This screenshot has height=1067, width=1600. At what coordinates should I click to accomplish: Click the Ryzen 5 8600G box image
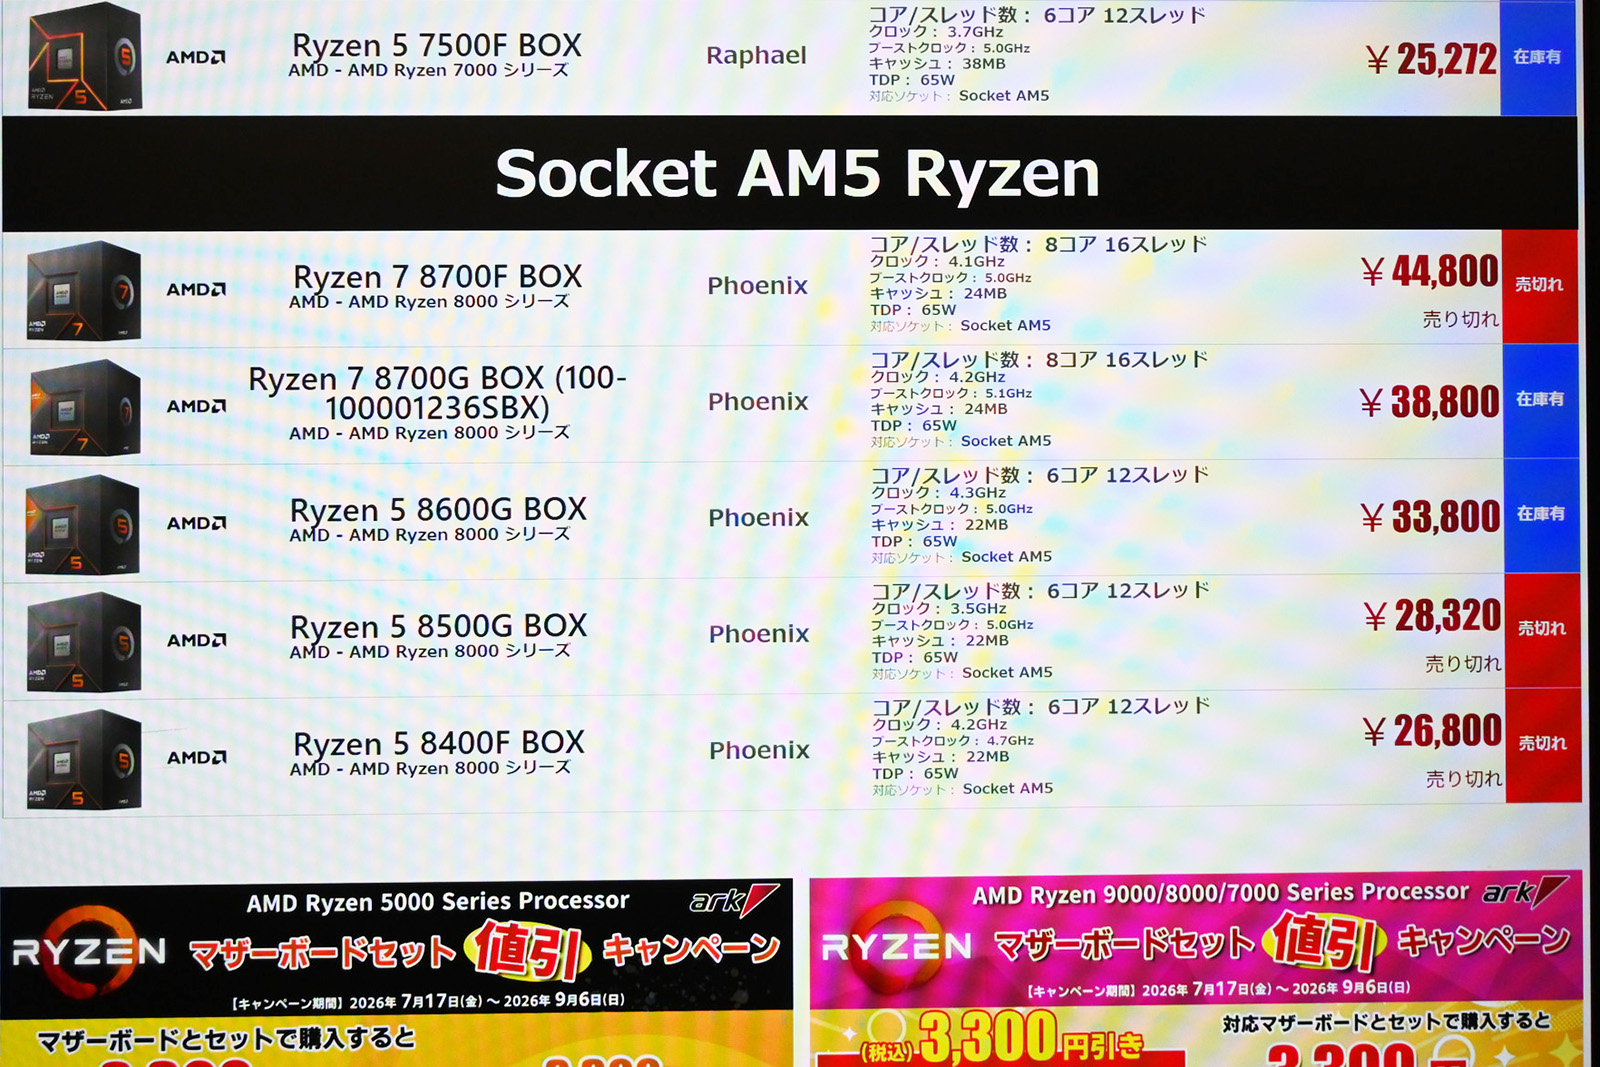click(83, 524)
